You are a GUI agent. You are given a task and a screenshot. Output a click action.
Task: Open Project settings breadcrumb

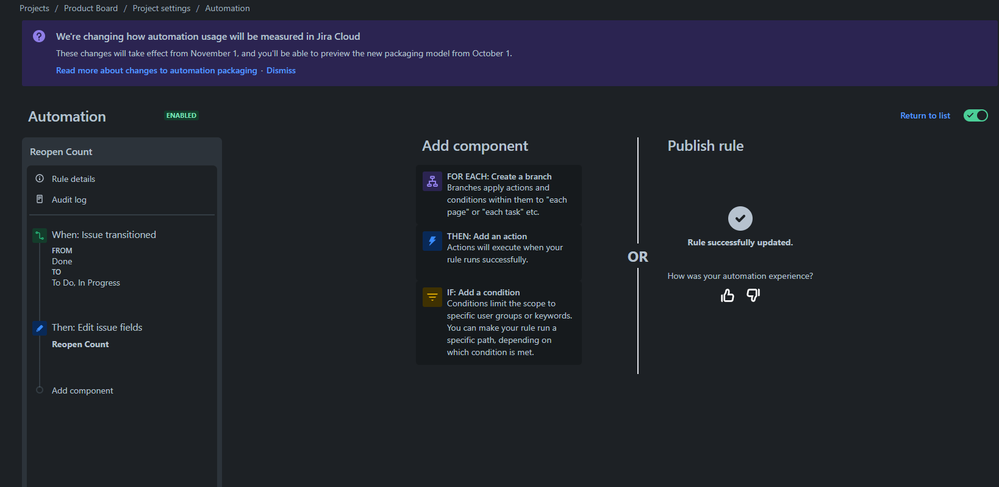pos(161,8)
